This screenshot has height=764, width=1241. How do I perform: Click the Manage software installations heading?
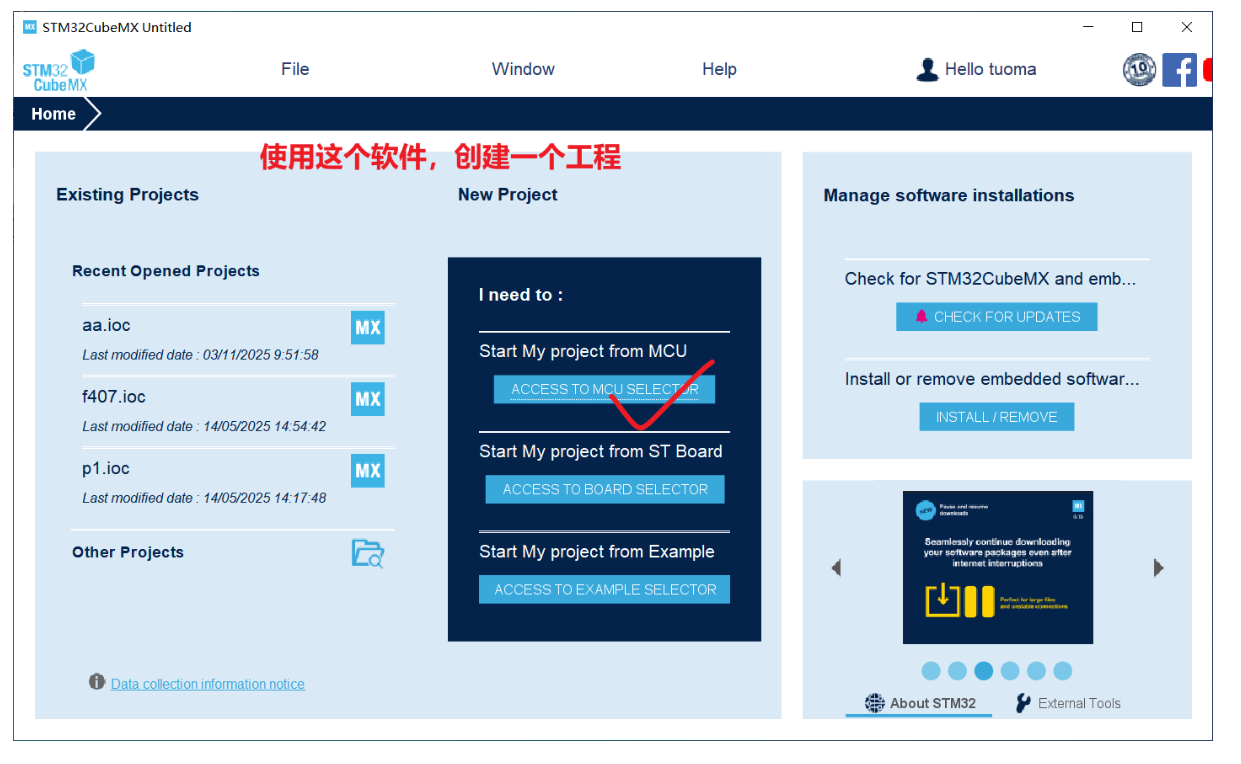tap(949, 196)
